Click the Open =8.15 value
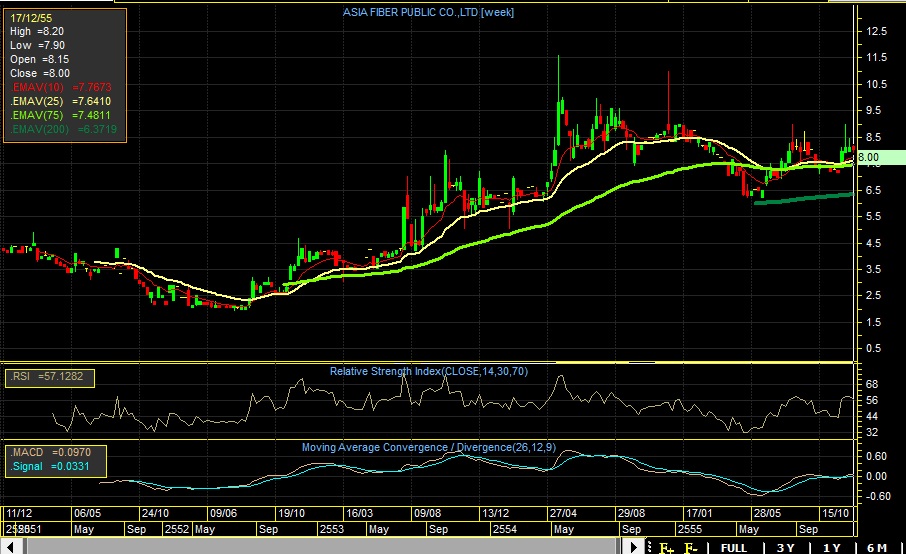 click(x=39, y=60)
